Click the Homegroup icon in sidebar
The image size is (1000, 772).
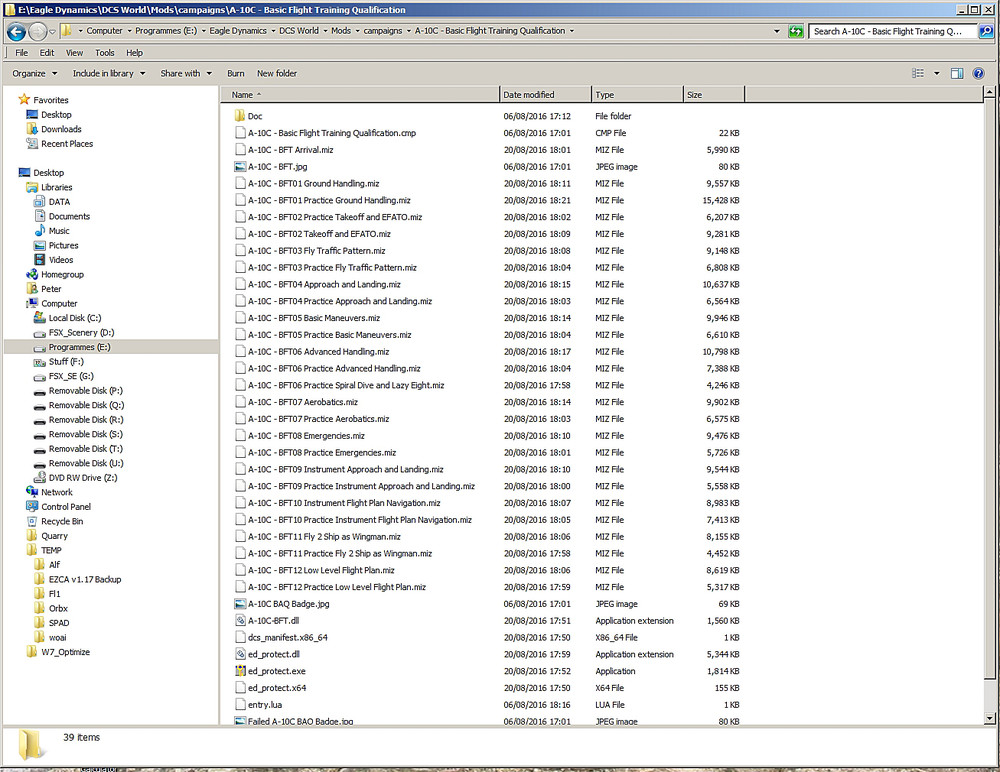pyautogui.click(x=32, y=274)
